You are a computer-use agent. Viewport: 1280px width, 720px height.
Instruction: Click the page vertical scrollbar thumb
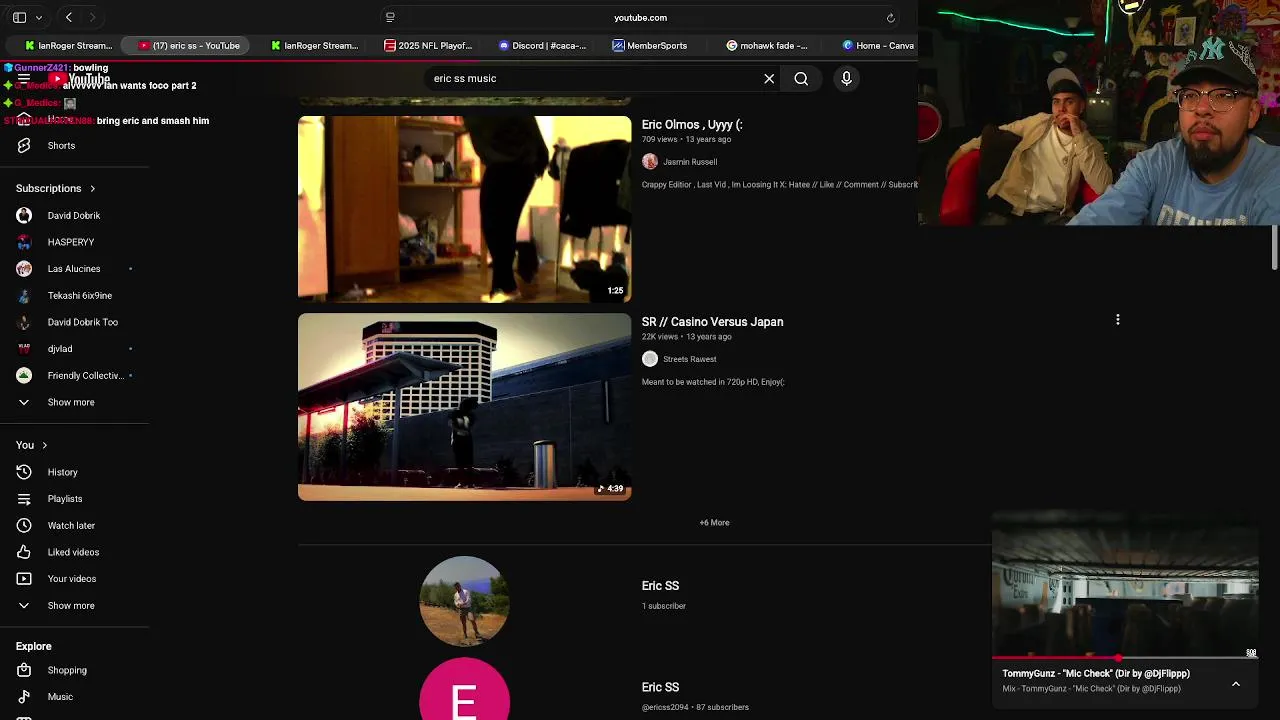[x=1275, y=248]
